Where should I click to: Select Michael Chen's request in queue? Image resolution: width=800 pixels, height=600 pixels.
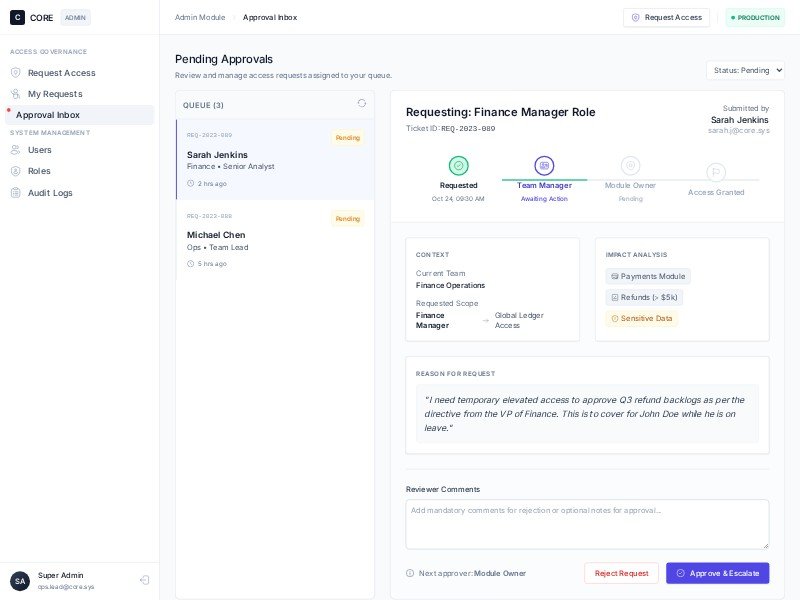tap(275, 240)
